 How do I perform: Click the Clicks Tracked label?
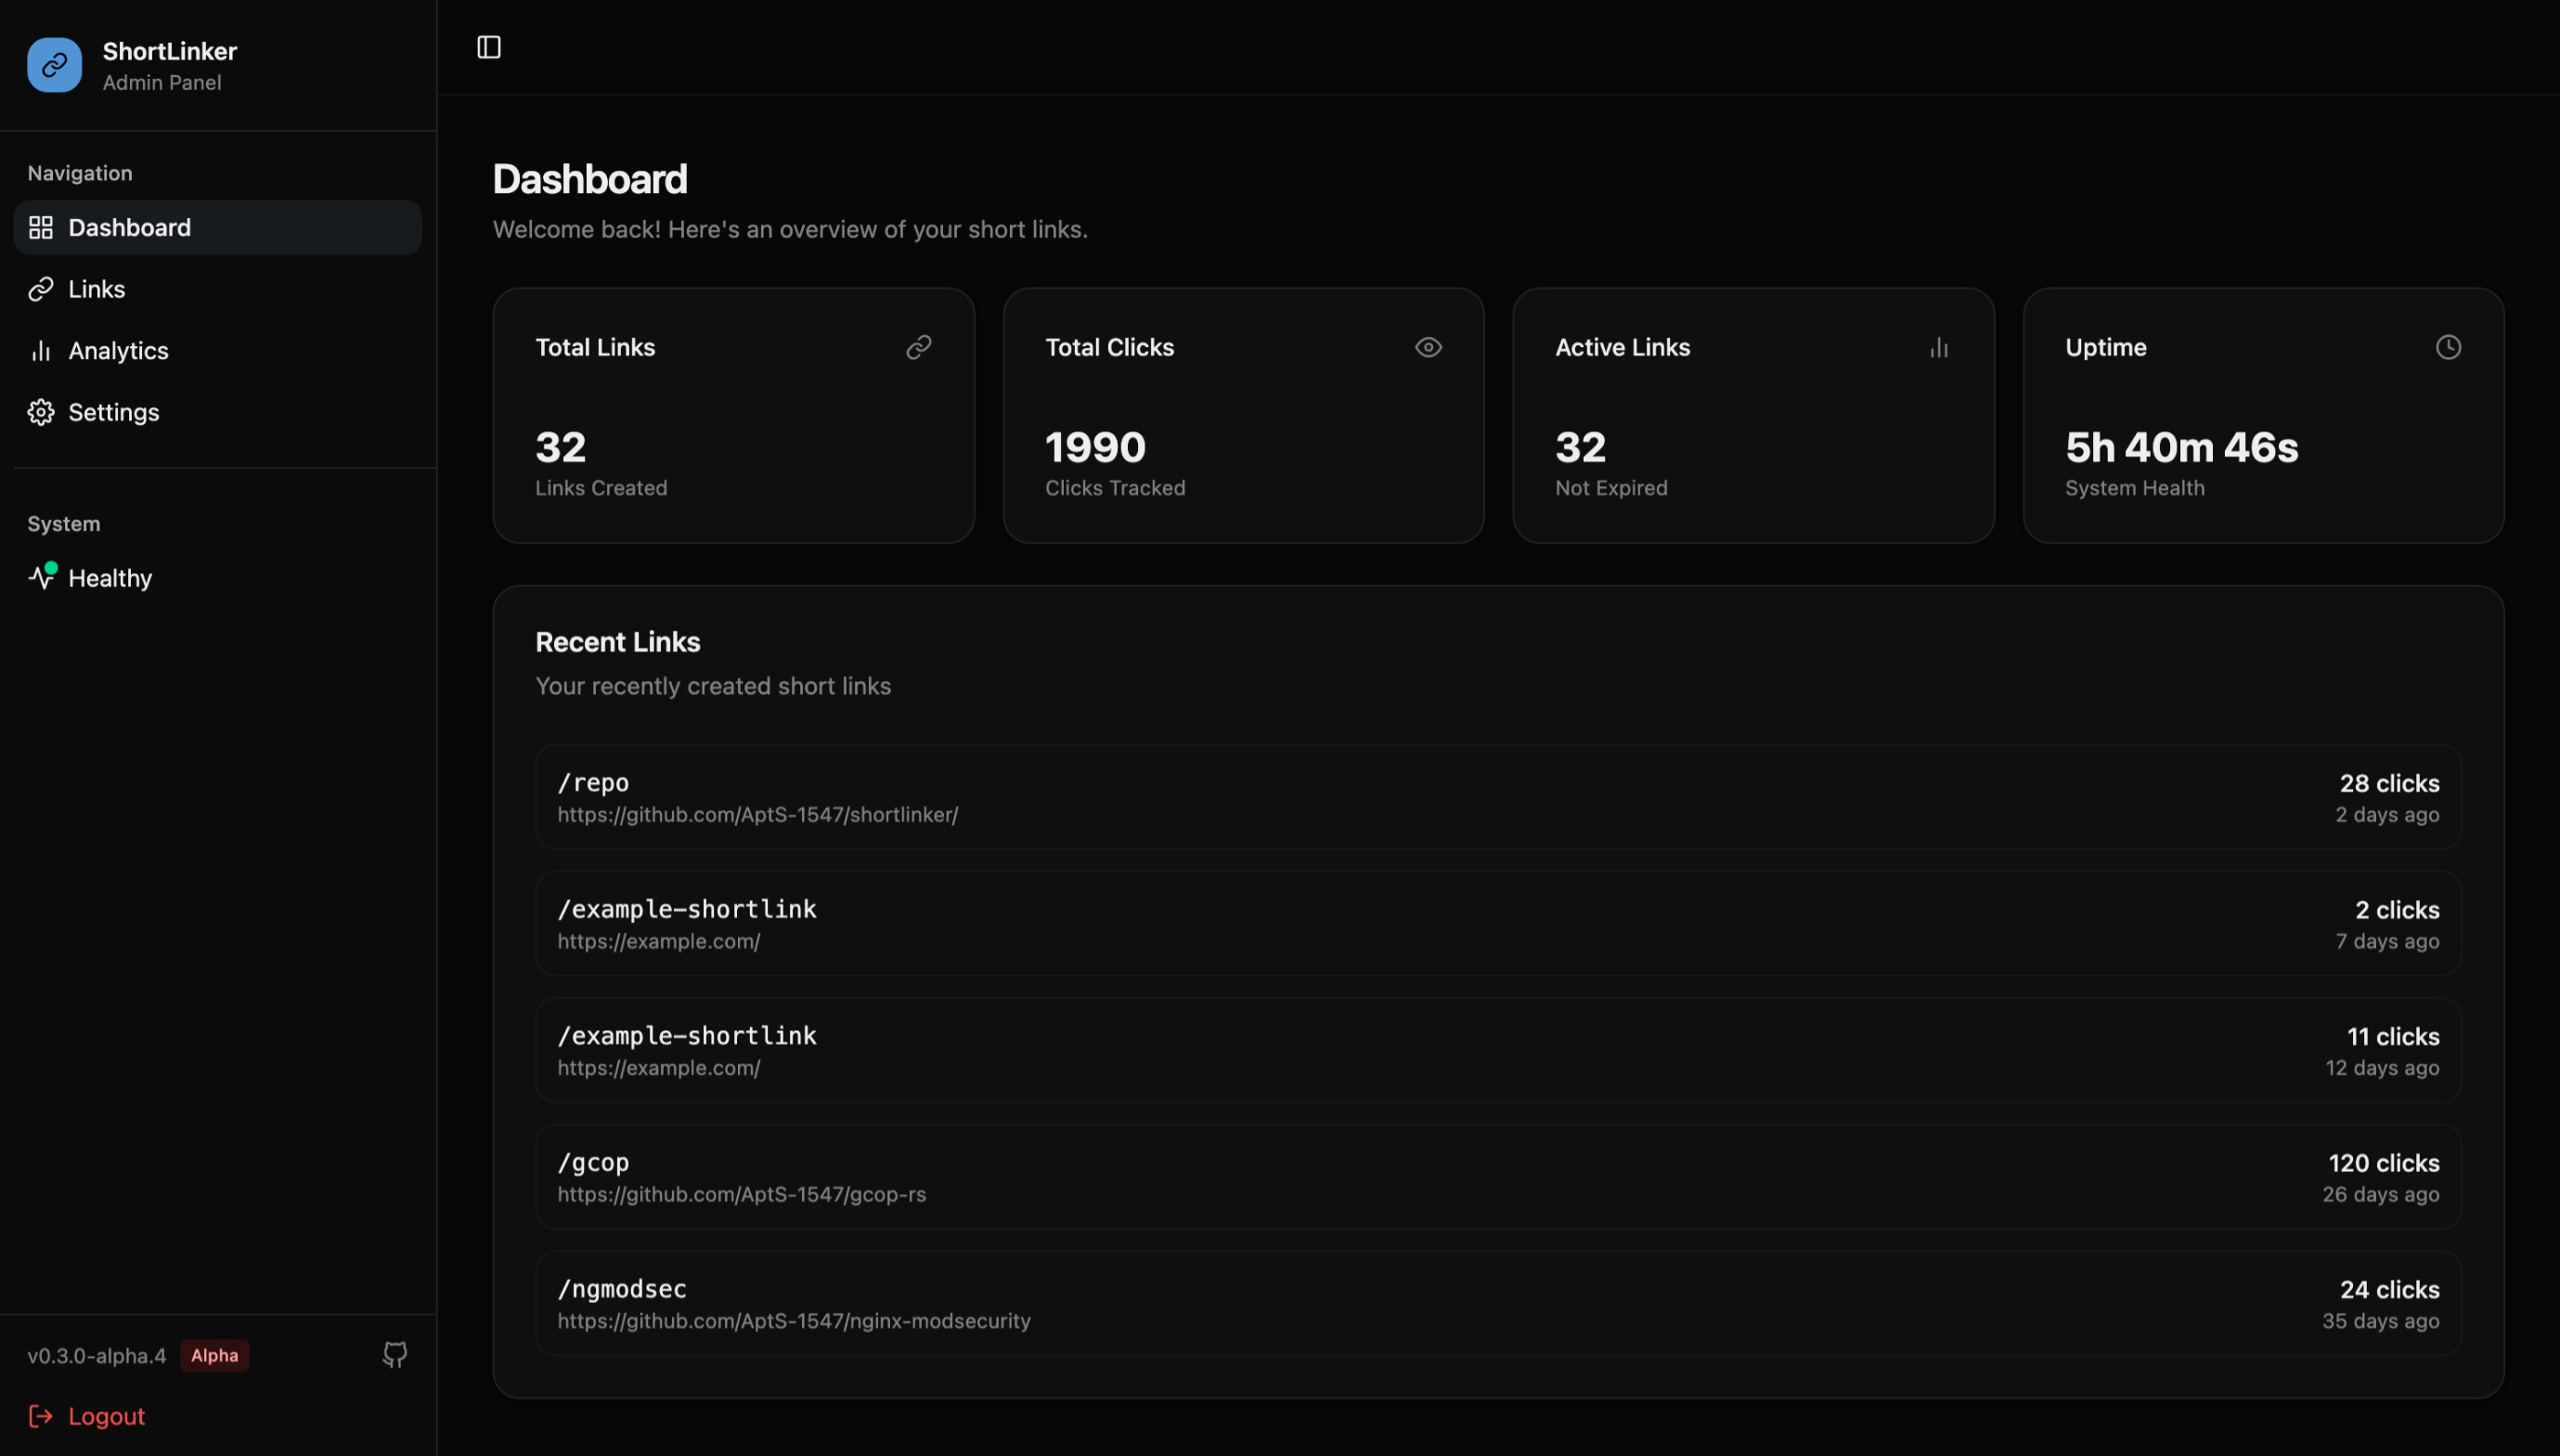(x=1115, y=488)
